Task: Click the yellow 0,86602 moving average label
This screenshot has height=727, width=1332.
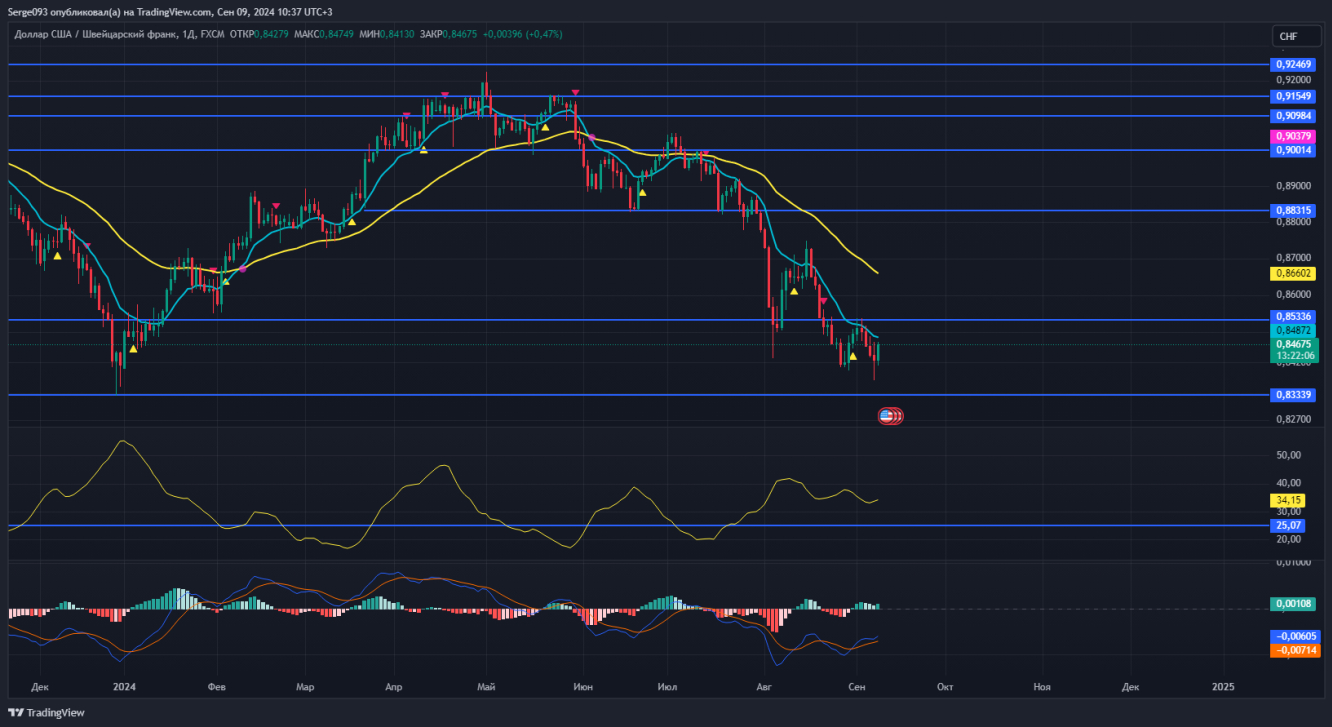Action: click(x=1294, y=273)
